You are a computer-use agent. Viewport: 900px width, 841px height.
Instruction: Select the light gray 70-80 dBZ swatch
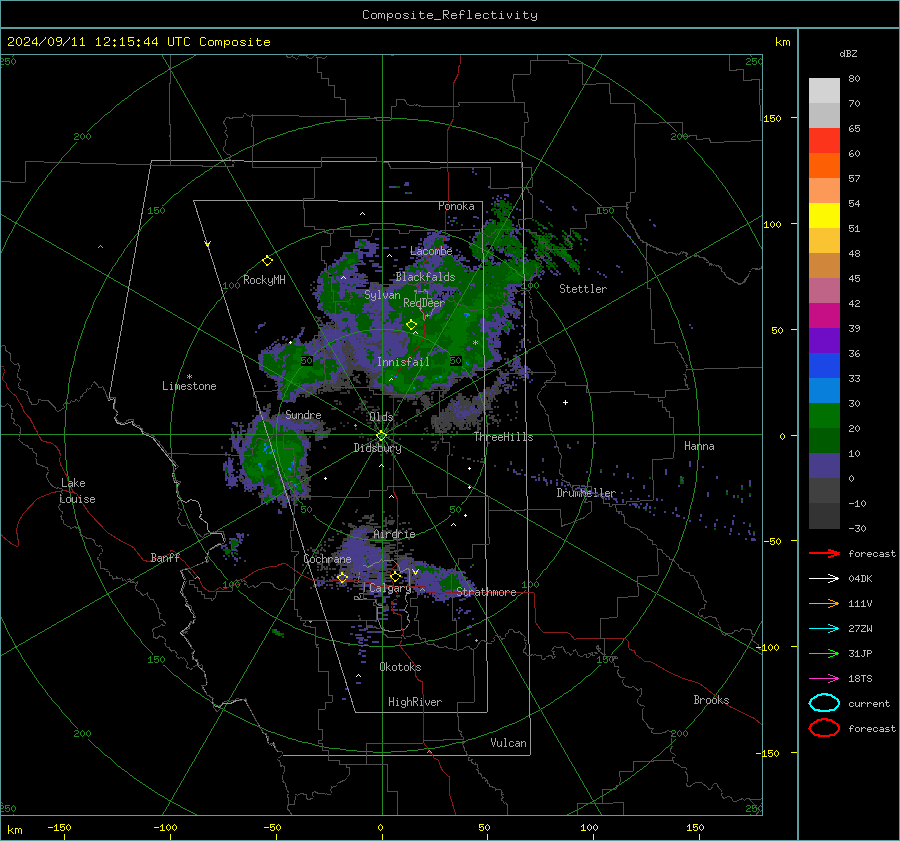pyautogui.click(x=824, y=91)
